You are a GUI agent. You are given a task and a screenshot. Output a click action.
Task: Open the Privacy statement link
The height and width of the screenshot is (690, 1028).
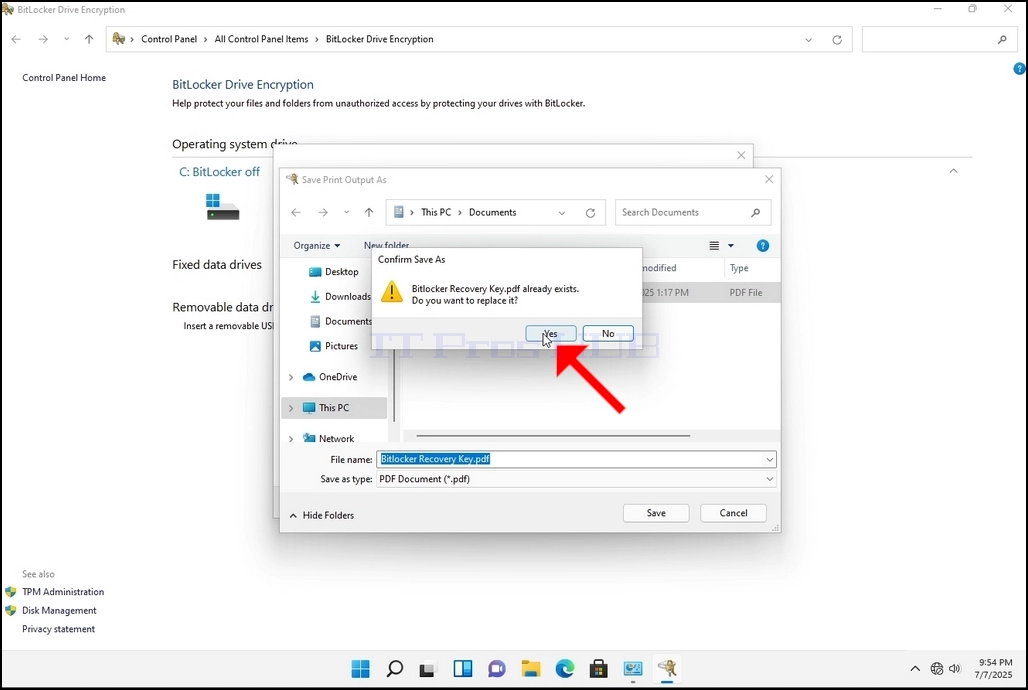tap(58, 629)
